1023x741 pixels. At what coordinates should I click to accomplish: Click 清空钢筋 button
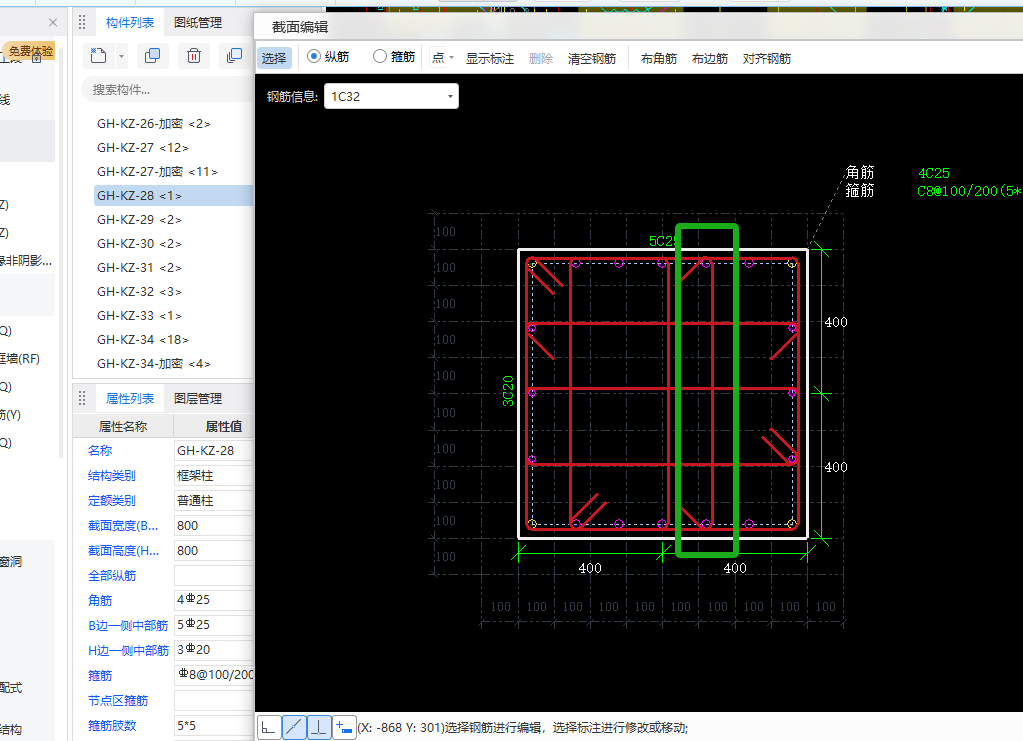pos(592,59)
